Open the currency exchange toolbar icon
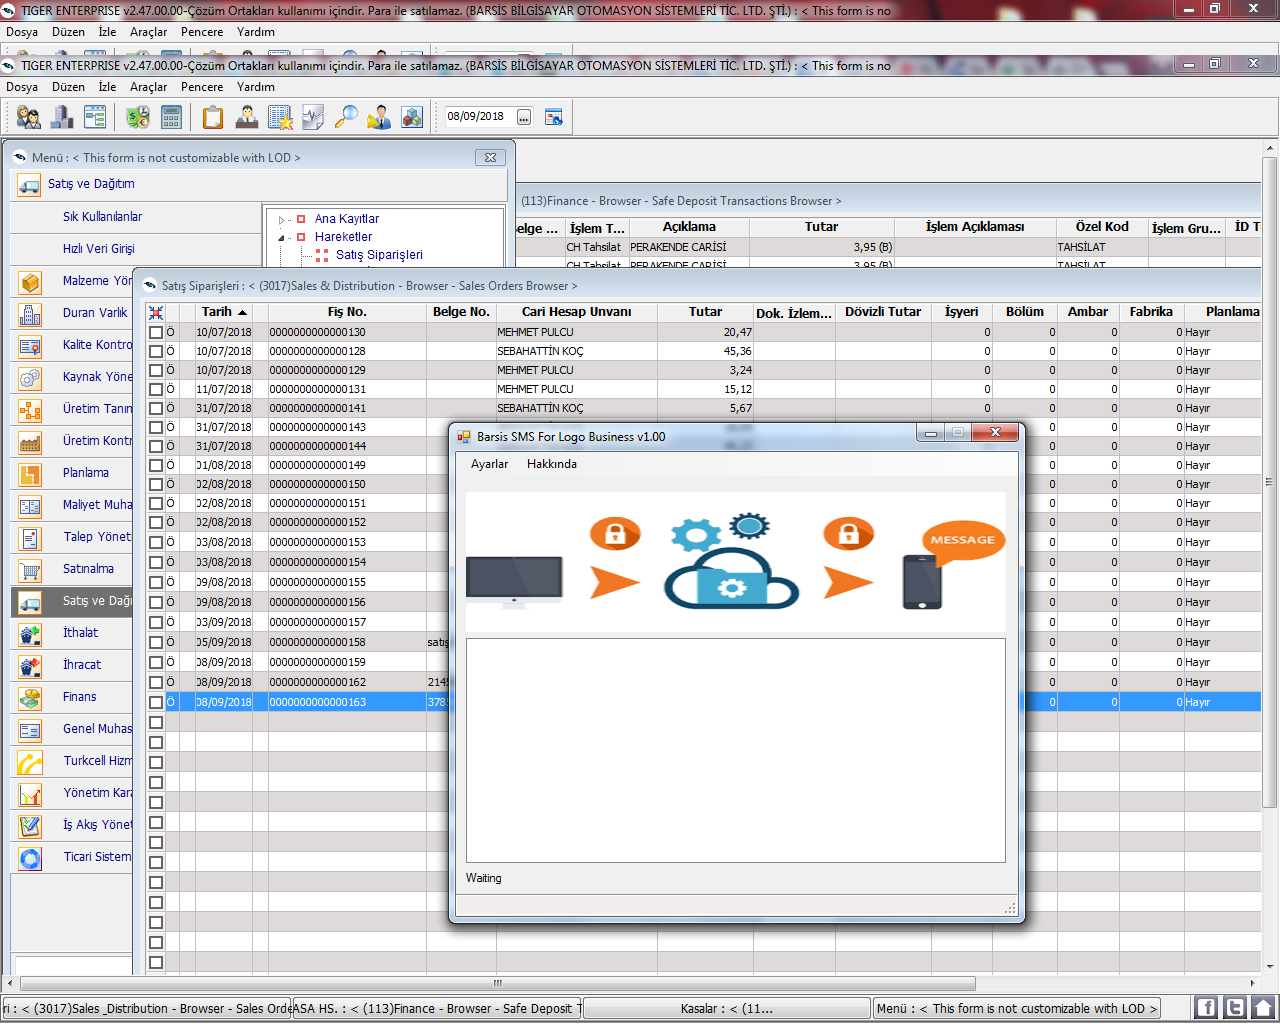Viewport: 1280px width, 1024px height. (138, 117)
